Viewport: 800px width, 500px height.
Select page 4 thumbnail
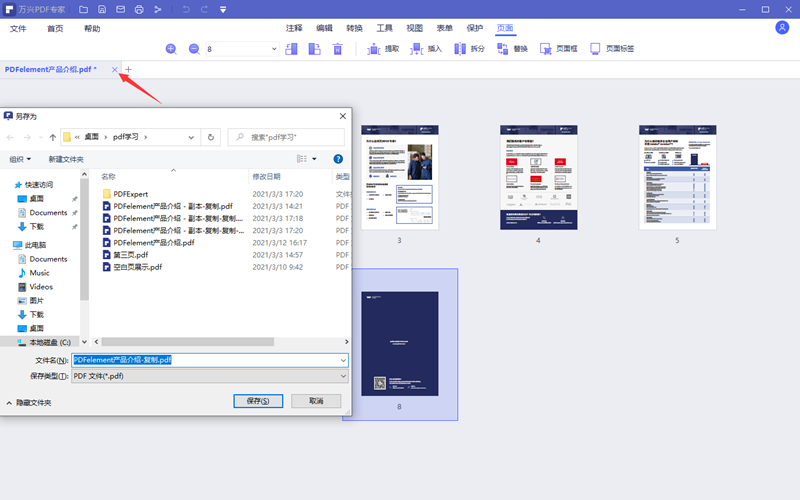point(538,177)
